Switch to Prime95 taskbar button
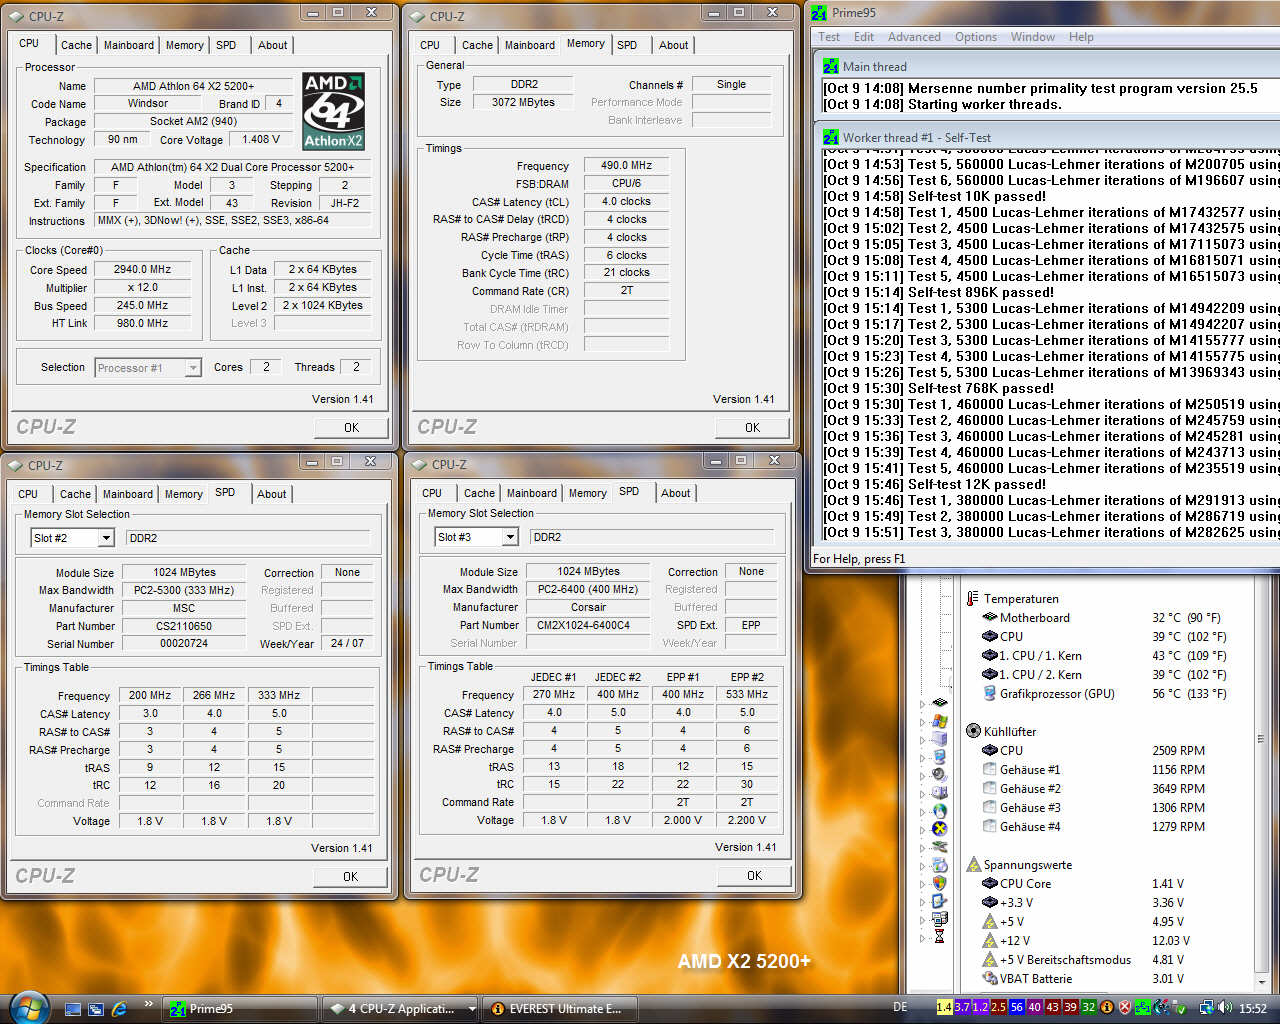The width and height of the screenshot is (1280, 1024). tap(240, 1008)
